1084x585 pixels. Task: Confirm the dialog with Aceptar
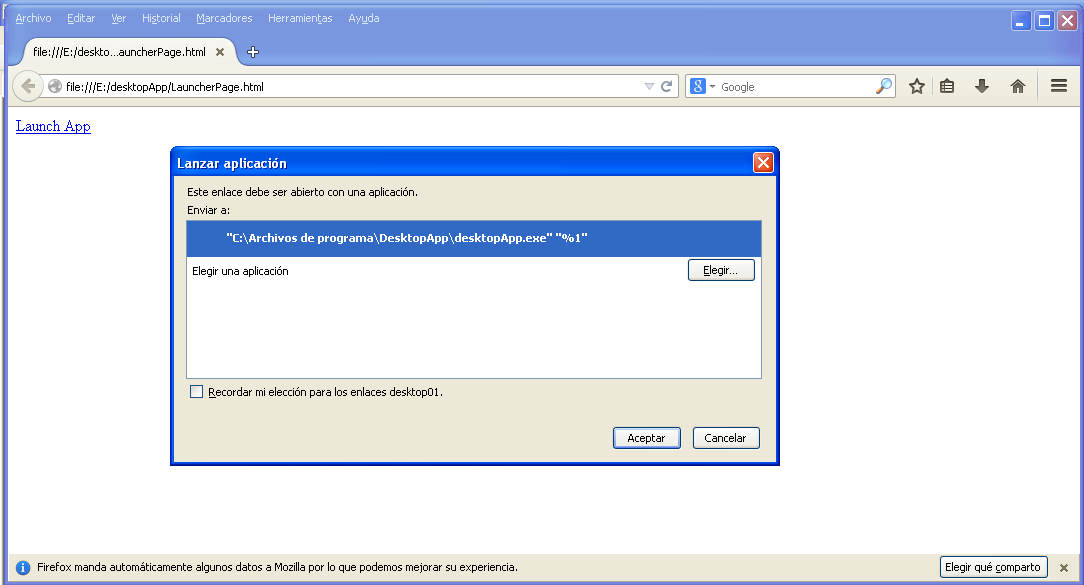646,437
